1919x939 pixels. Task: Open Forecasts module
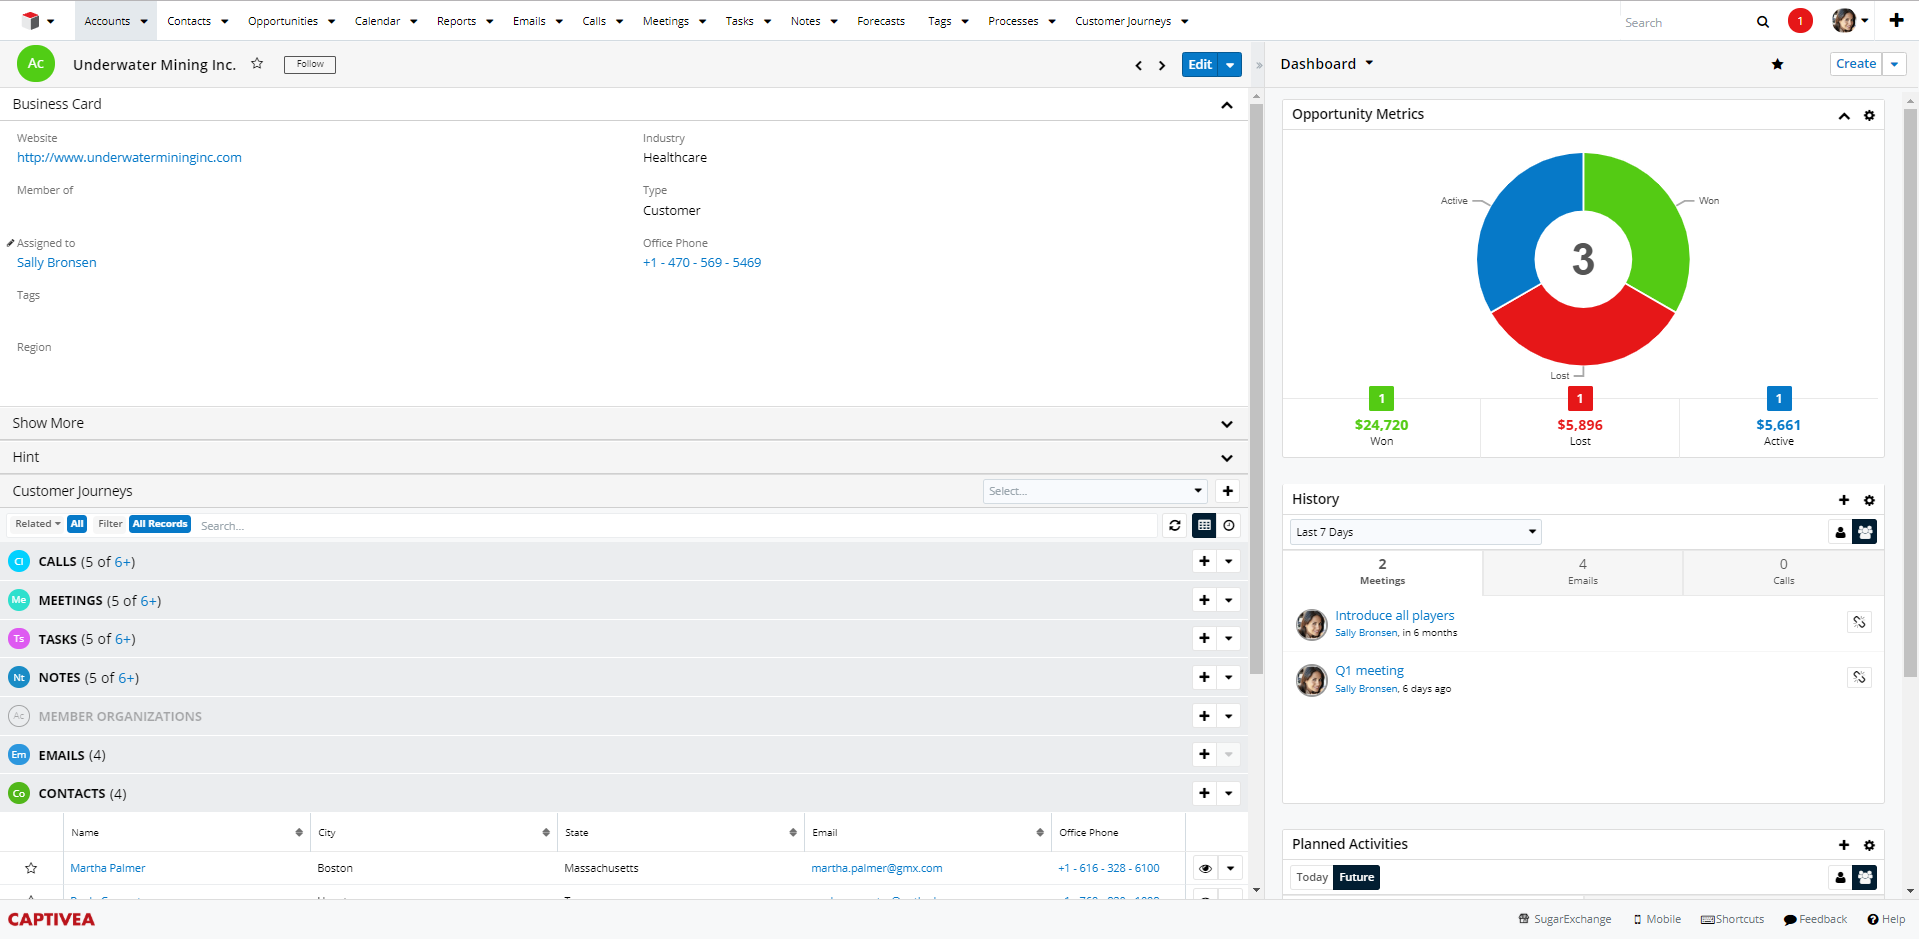point(881,21)
